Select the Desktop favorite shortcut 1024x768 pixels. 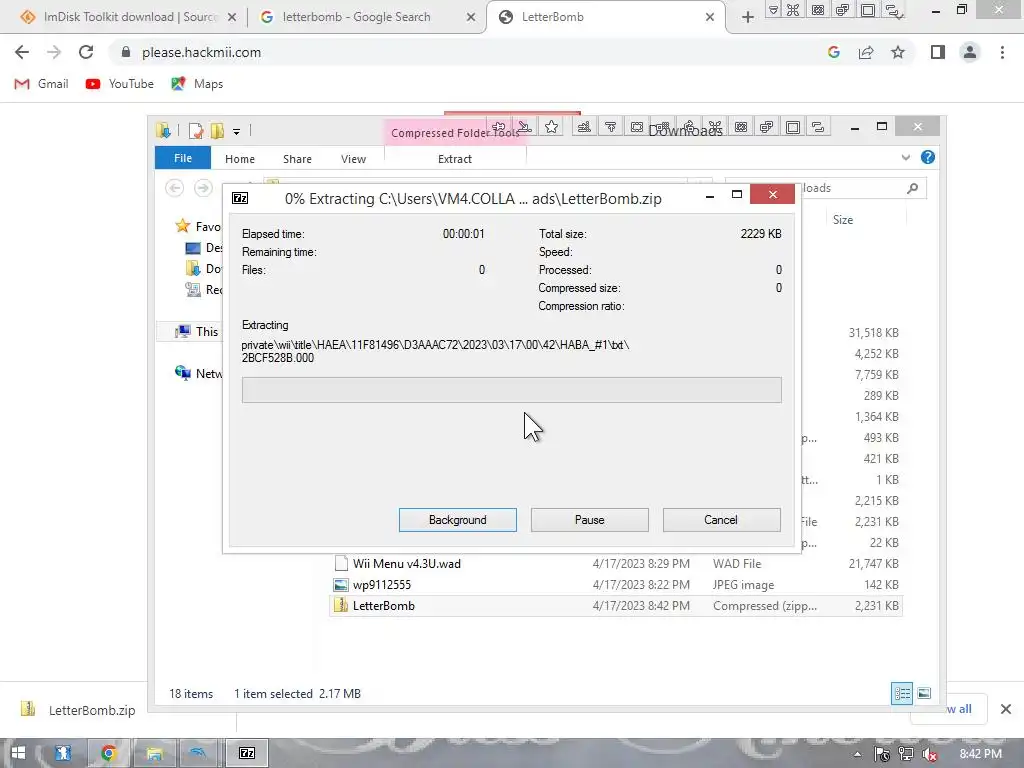coord(204,248)
